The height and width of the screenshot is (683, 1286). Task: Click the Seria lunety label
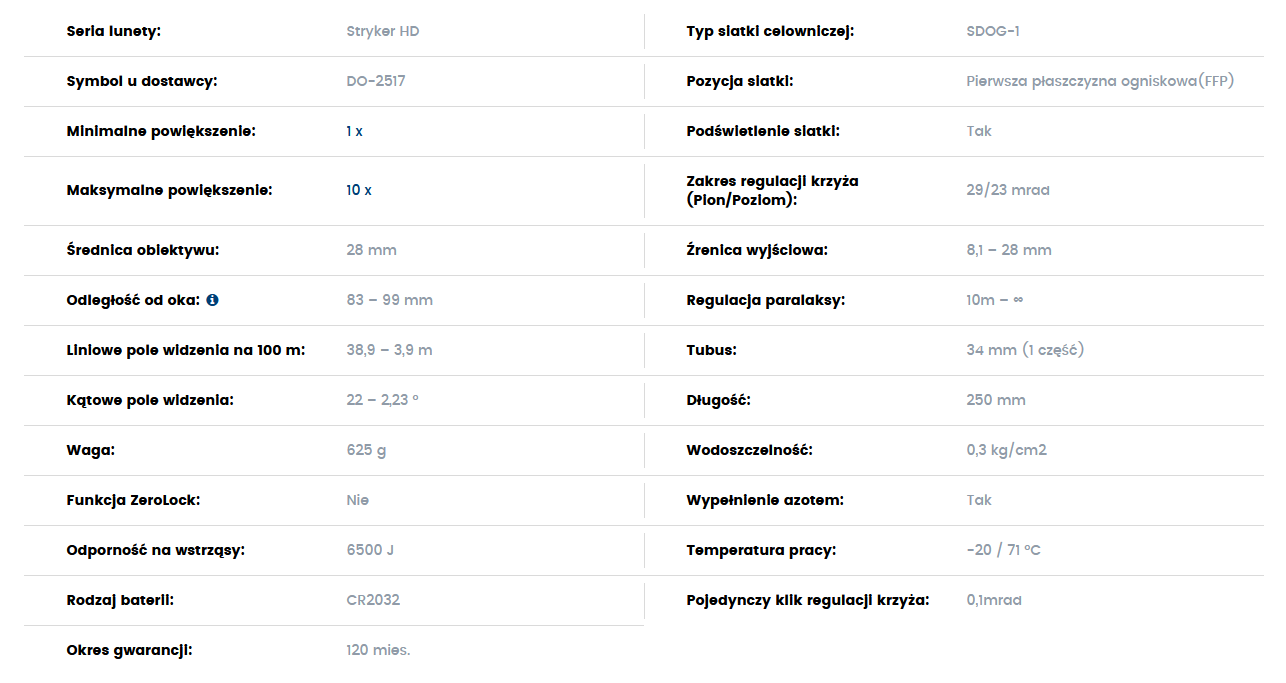coord(114,31)
